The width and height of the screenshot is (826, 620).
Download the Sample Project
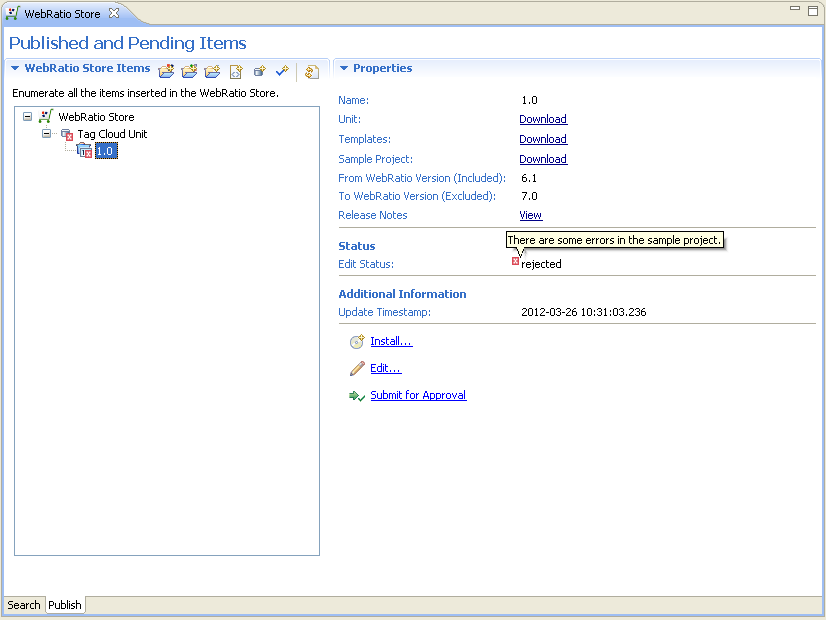pos(543,159)
